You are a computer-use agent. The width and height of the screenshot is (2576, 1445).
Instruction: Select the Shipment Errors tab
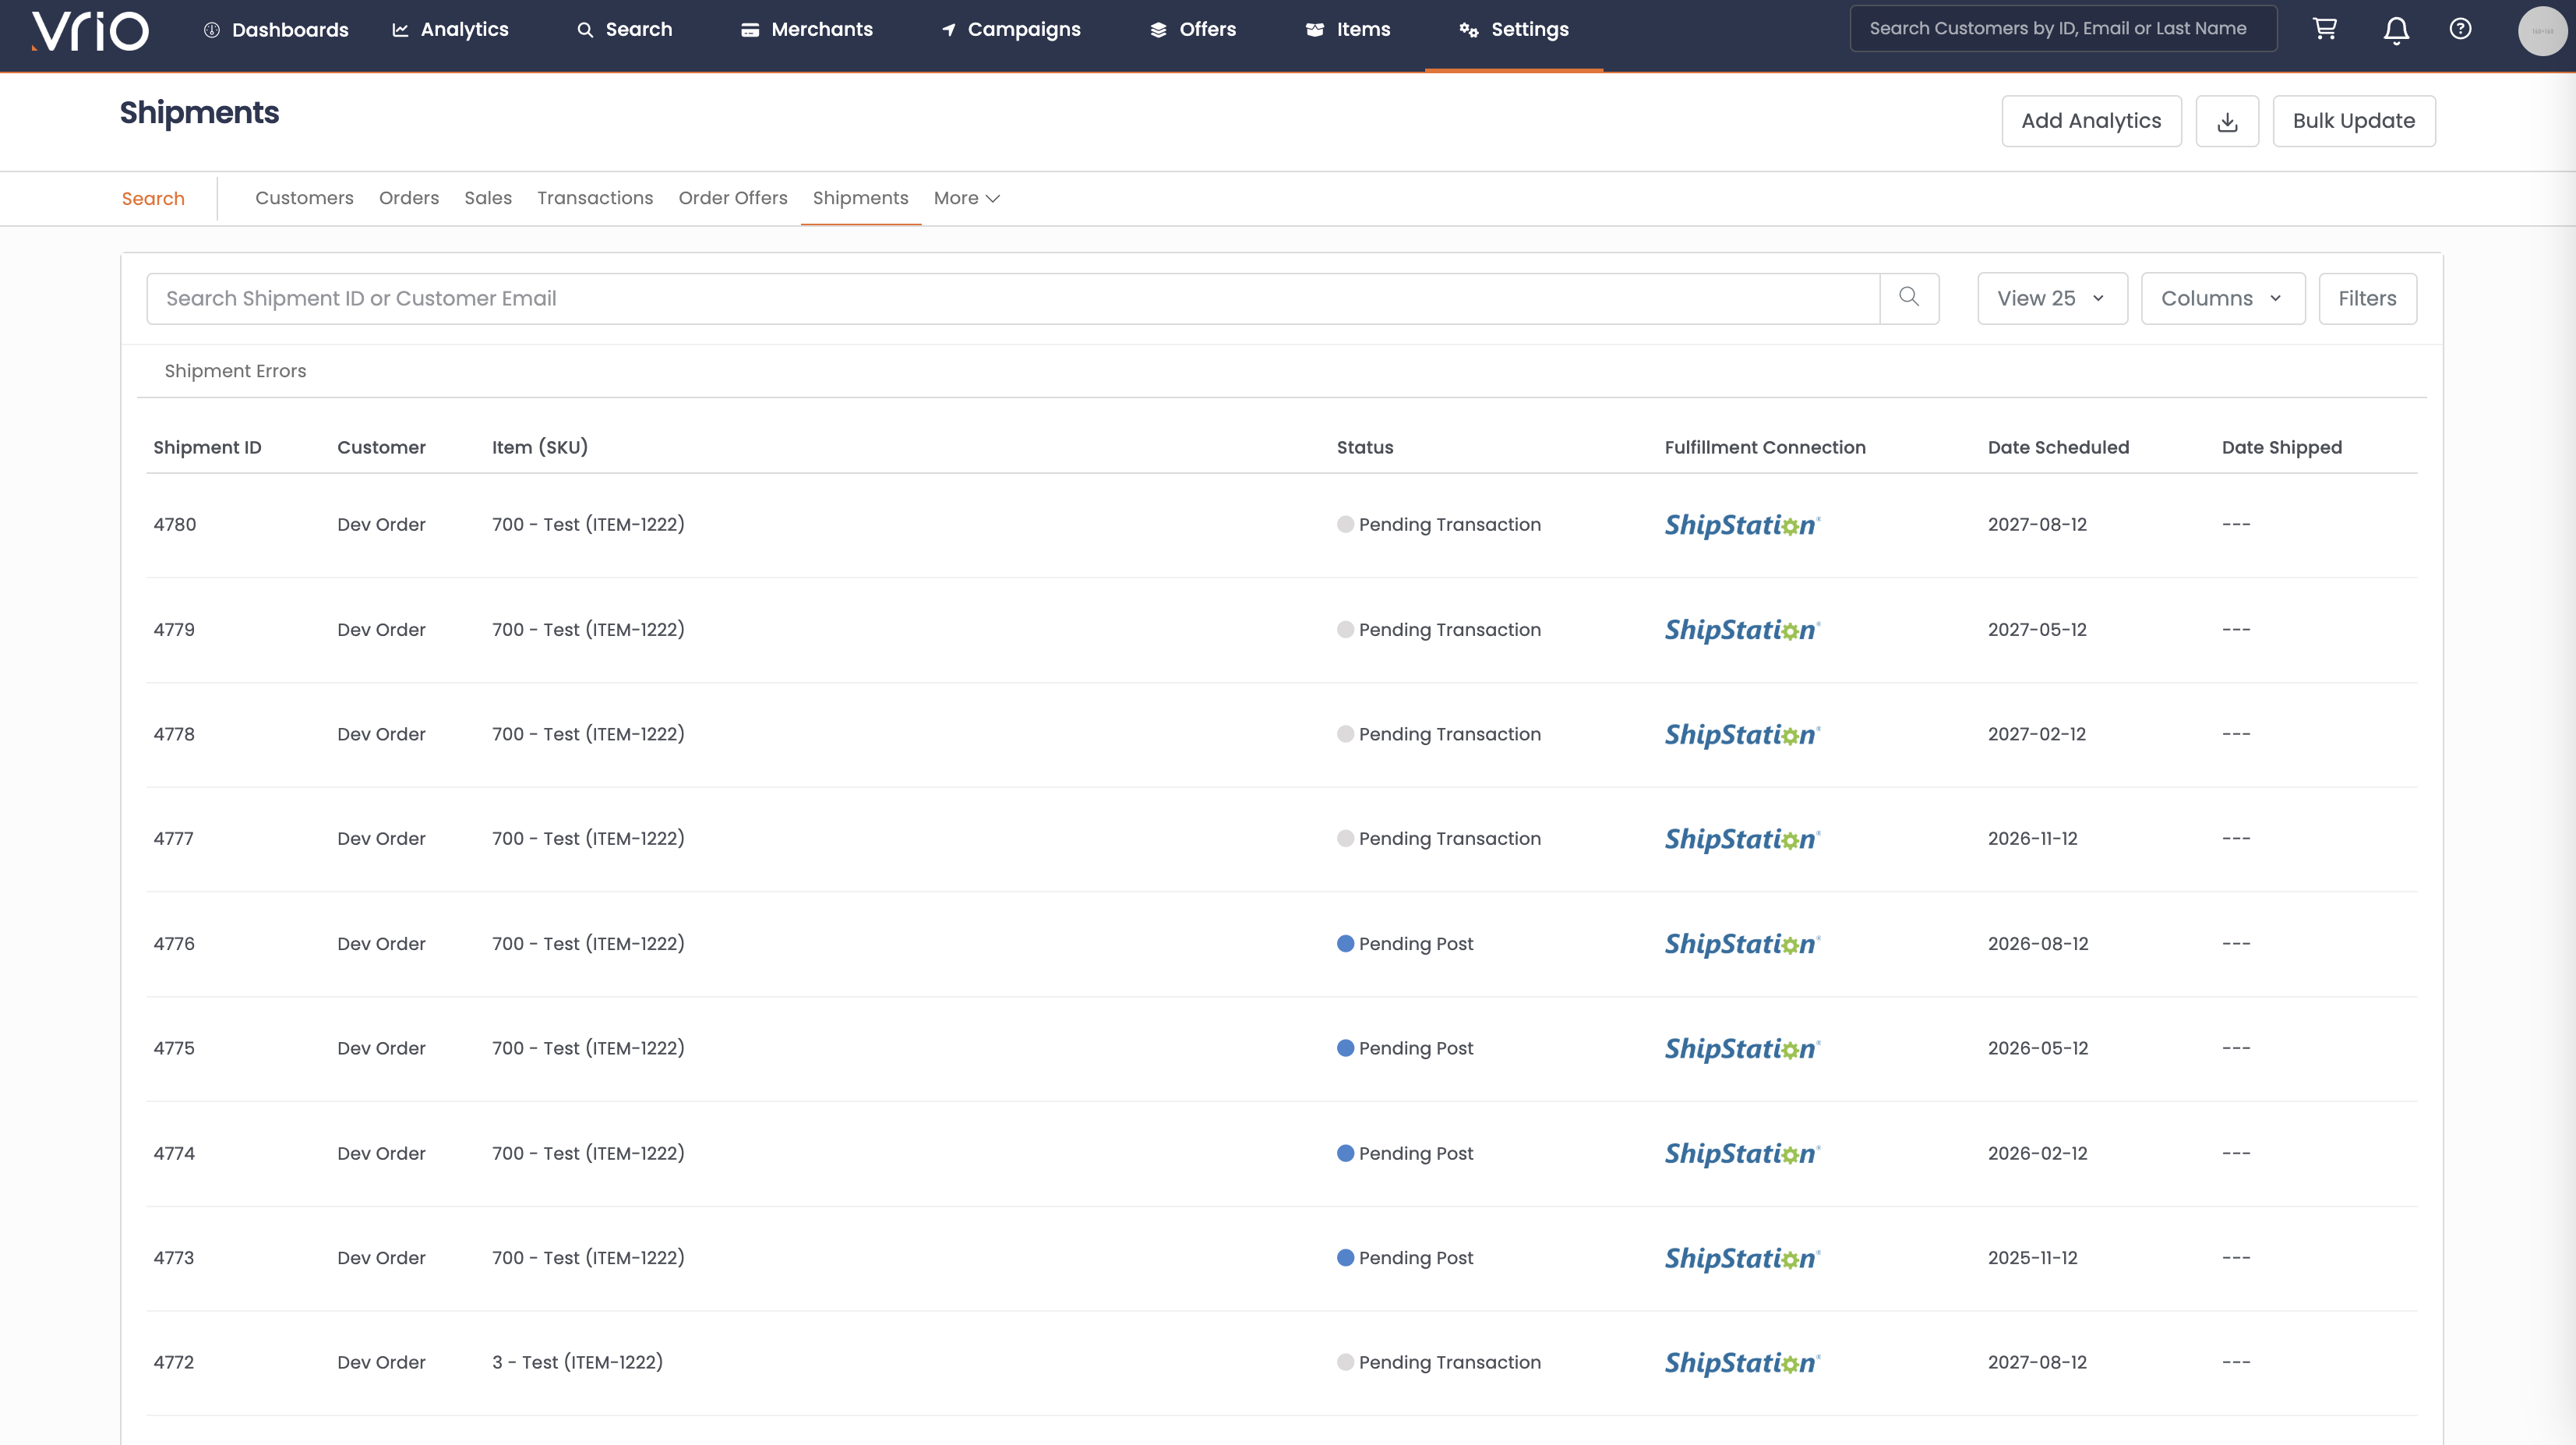point(235,371)
